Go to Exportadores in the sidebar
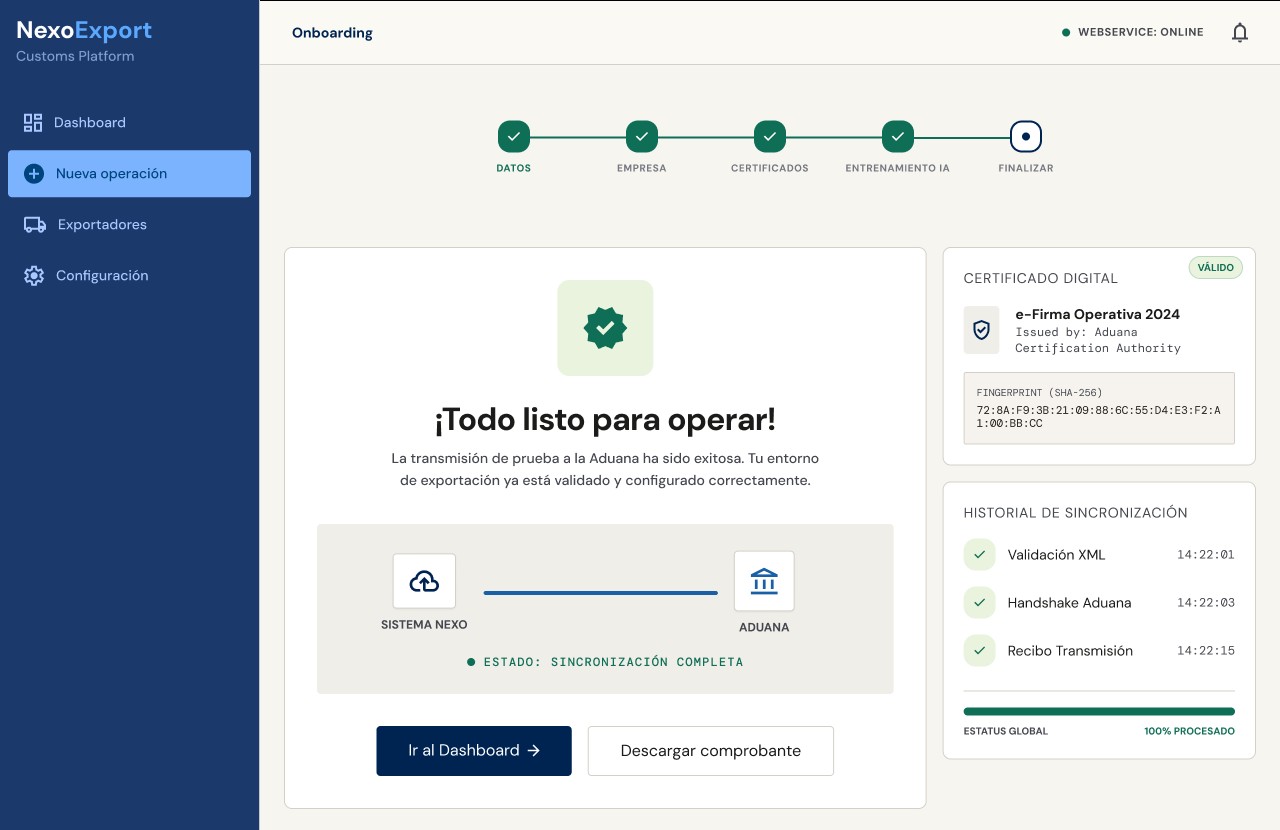 pyautogui.click(x=129, y=225)
